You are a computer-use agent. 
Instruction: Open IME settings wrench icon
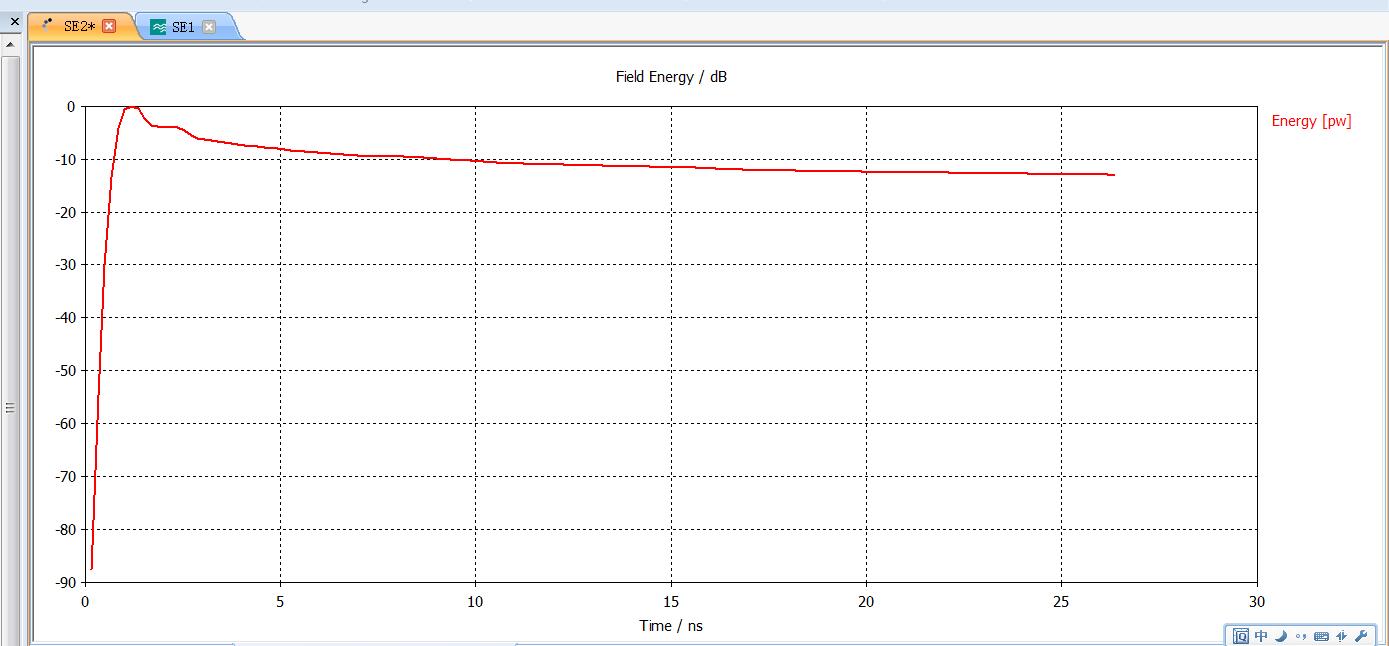(1361, 636)
